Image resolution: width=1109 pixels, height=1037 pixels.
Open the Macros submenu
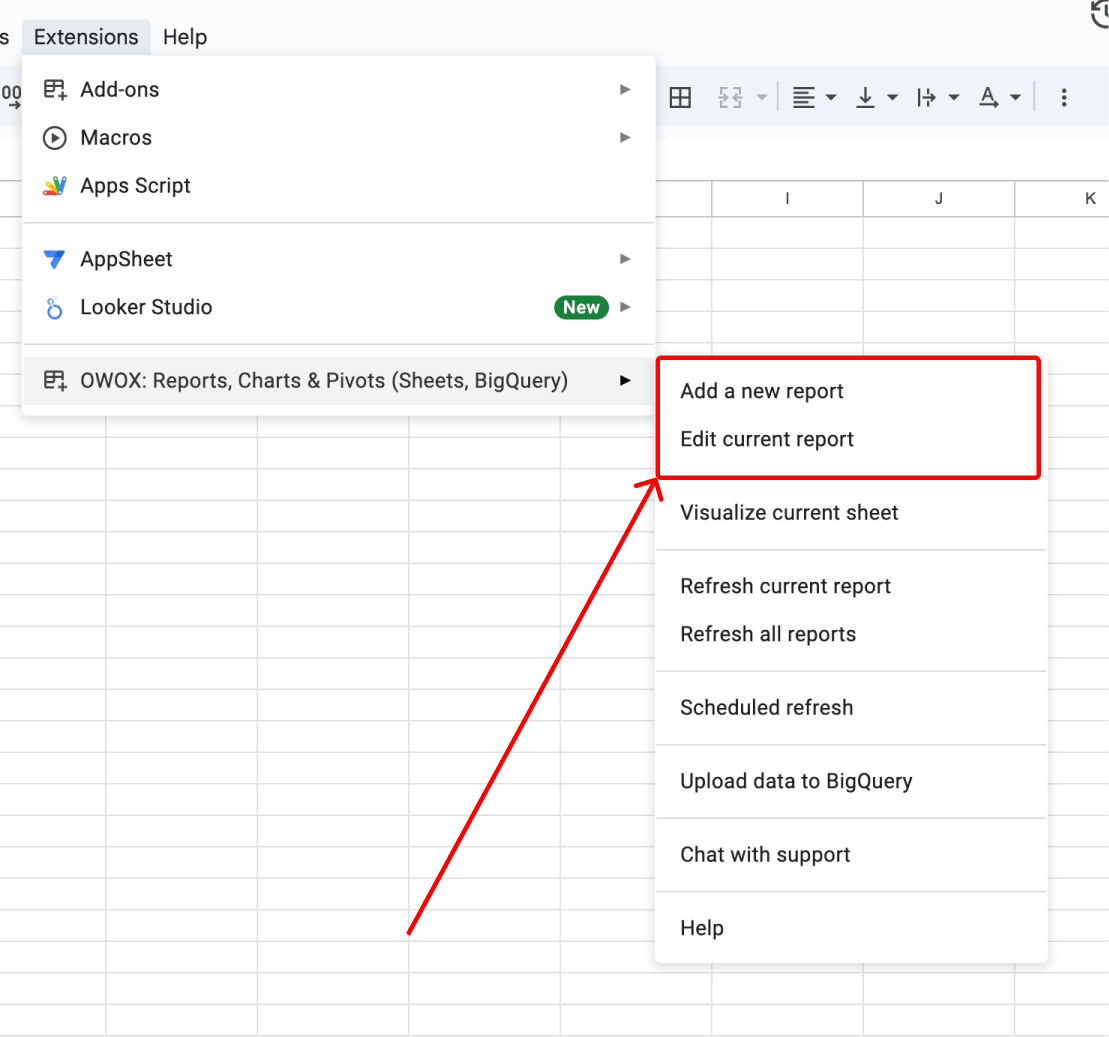point(338,138)
